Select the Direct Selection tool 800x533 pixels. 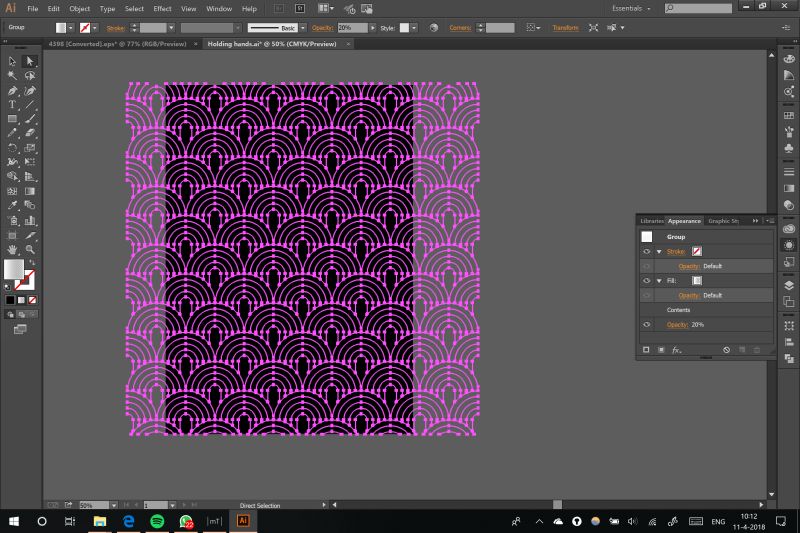30,61
